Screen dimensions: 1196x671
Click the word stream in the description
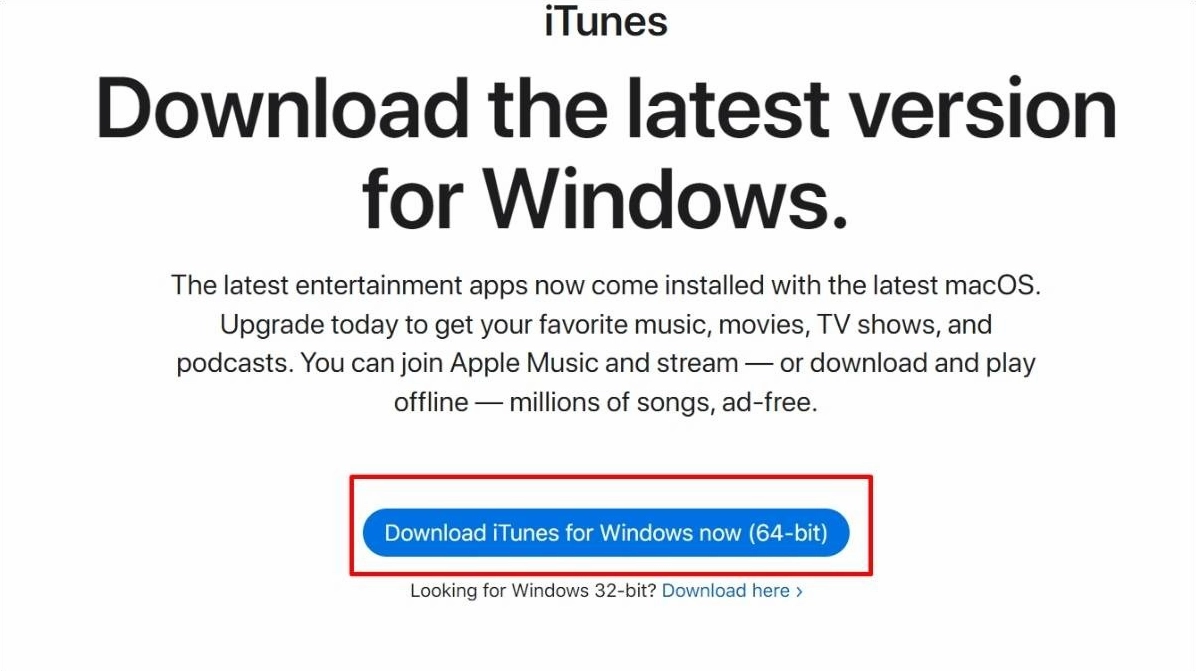tap(699, 364)
